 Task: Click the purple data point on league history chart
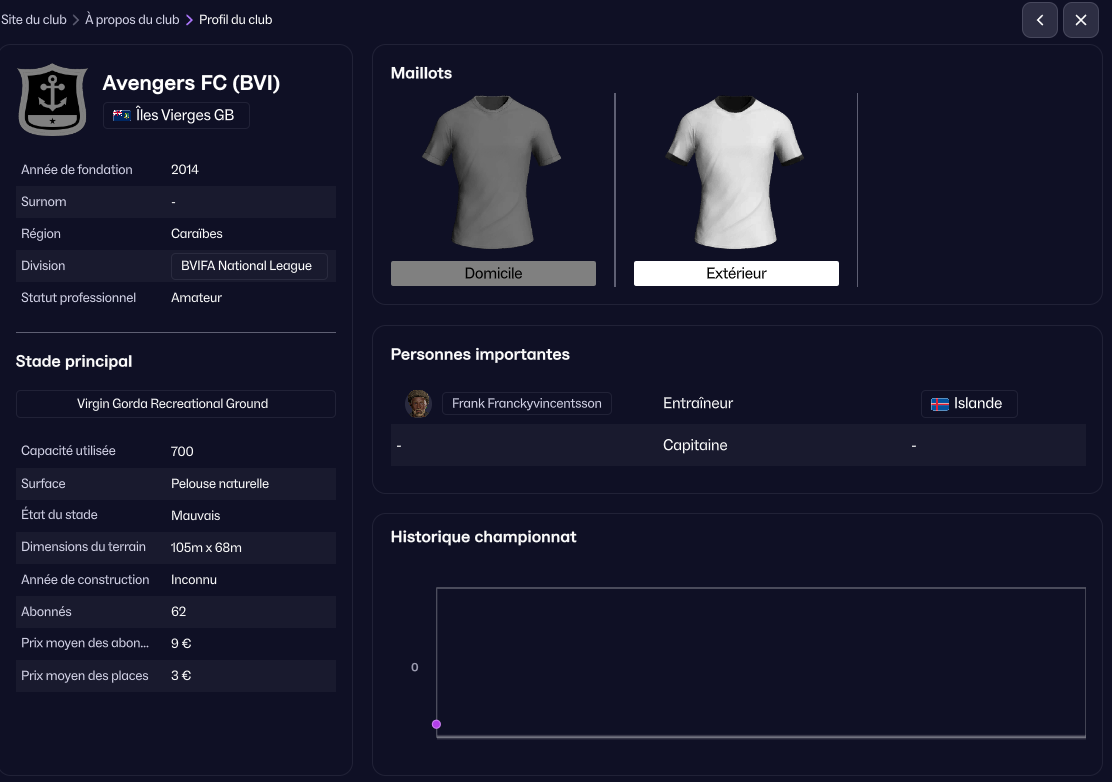[436, 724]
